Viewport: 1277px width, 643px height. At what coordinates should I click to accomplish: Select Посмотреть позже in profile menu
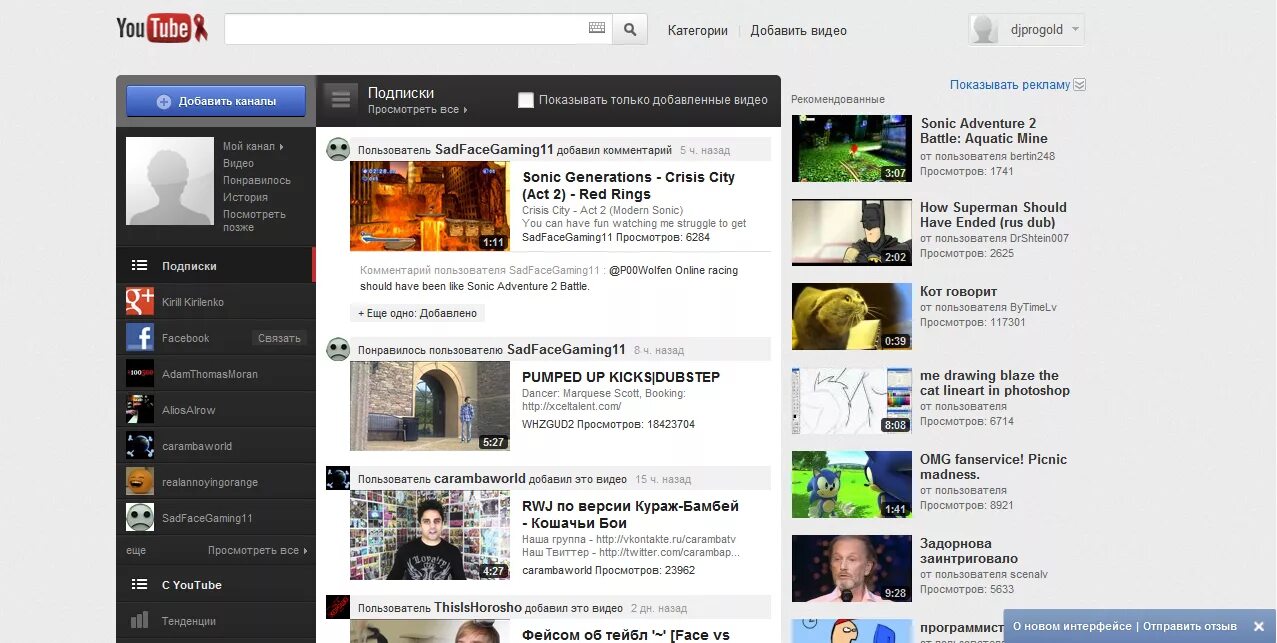click(x=254, y=220)
